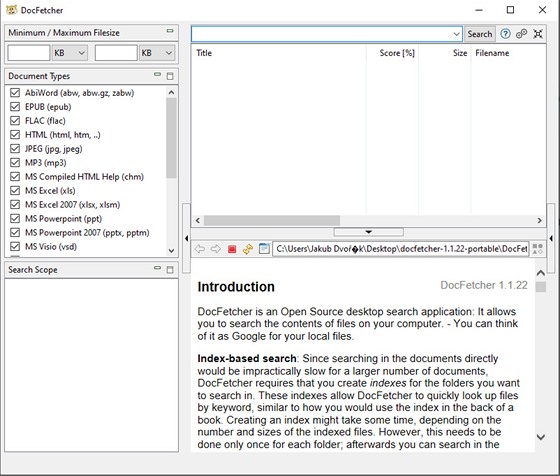Screen dimensions: 560x476
Task: Click left arrow of results horizontal scrollbar
Action: (198, 221)
